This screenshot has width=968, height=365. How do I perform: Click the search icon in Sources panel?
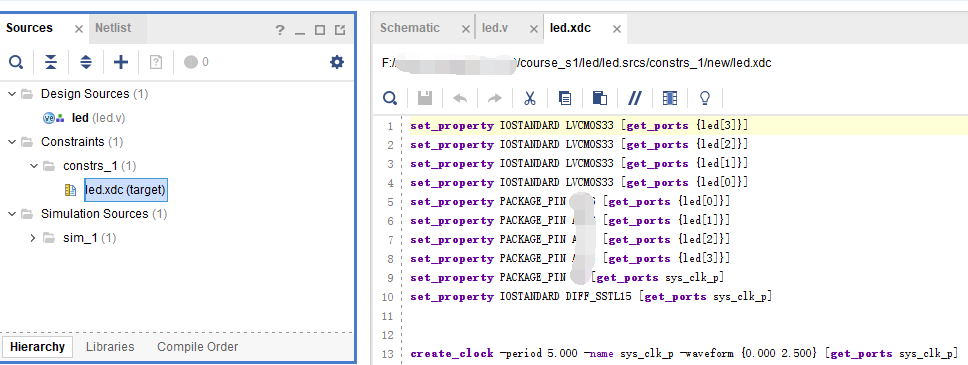click(16, 62)
